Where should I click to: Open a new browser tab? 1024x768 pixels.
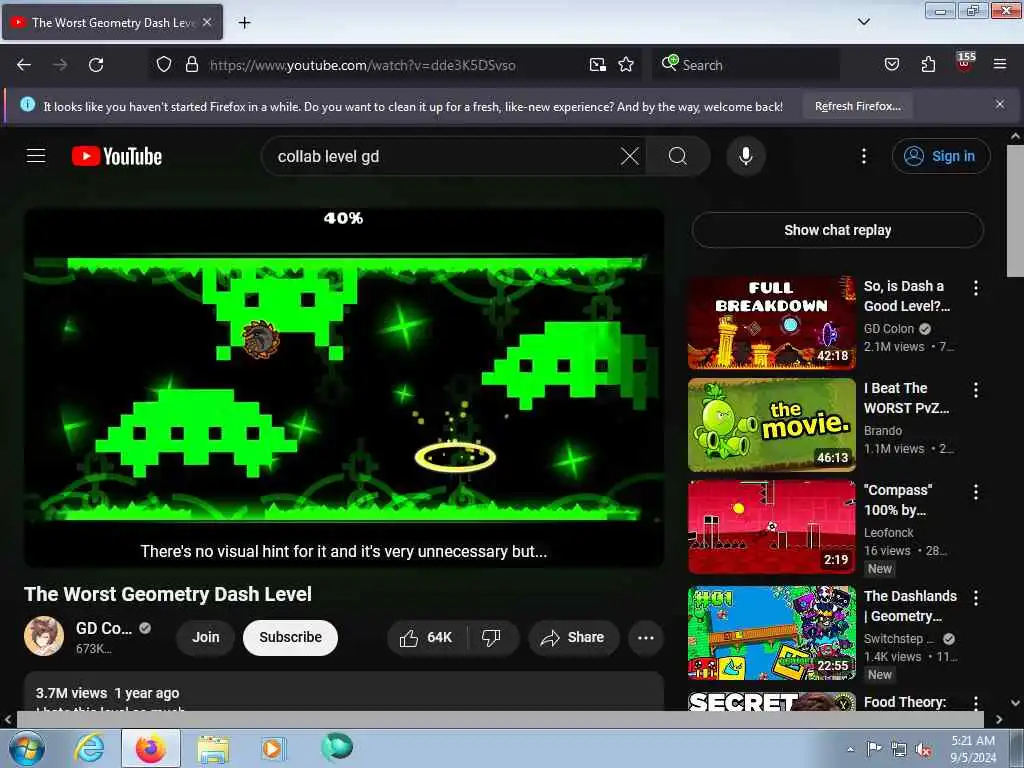point(244,23)
